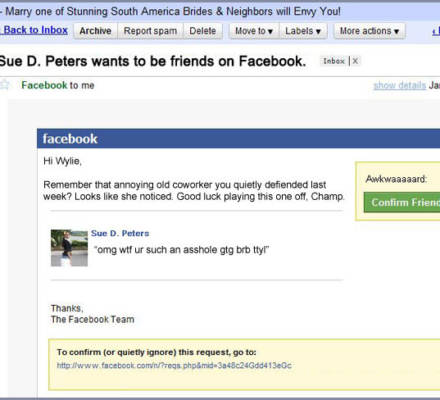Screen dimensions: 440x400
Task: Click the facebook logo in email header
Action: click(x=70, y=139)
